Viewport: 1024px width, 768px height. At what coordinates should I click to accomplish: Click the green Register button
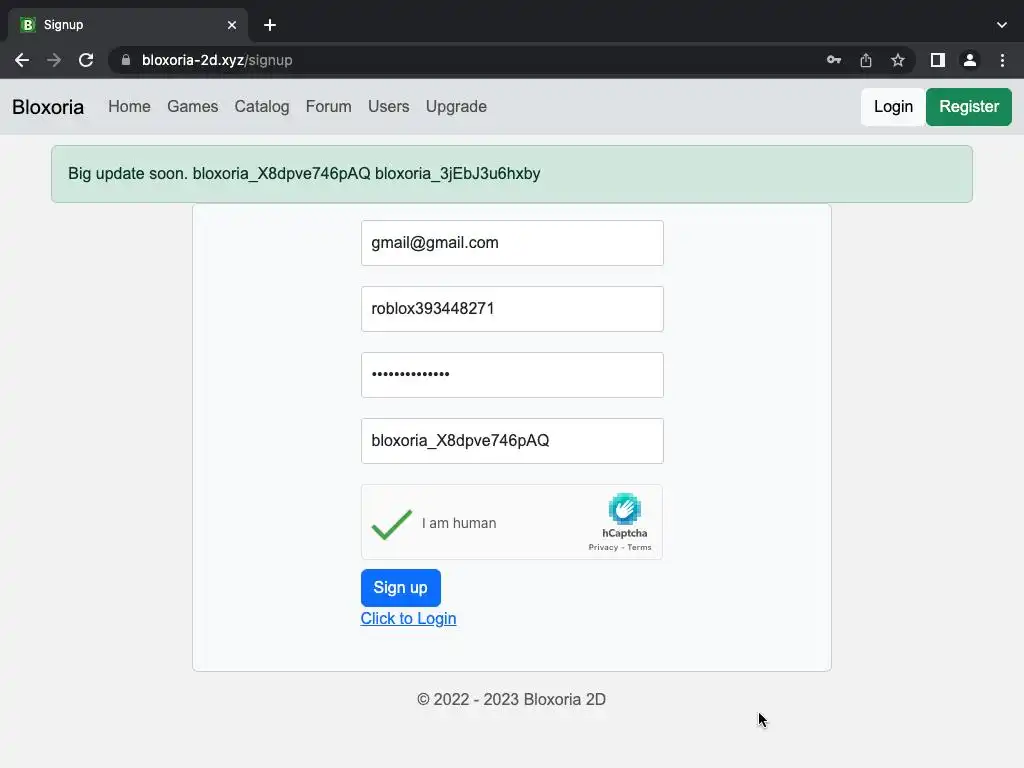(x=969, y=107)
